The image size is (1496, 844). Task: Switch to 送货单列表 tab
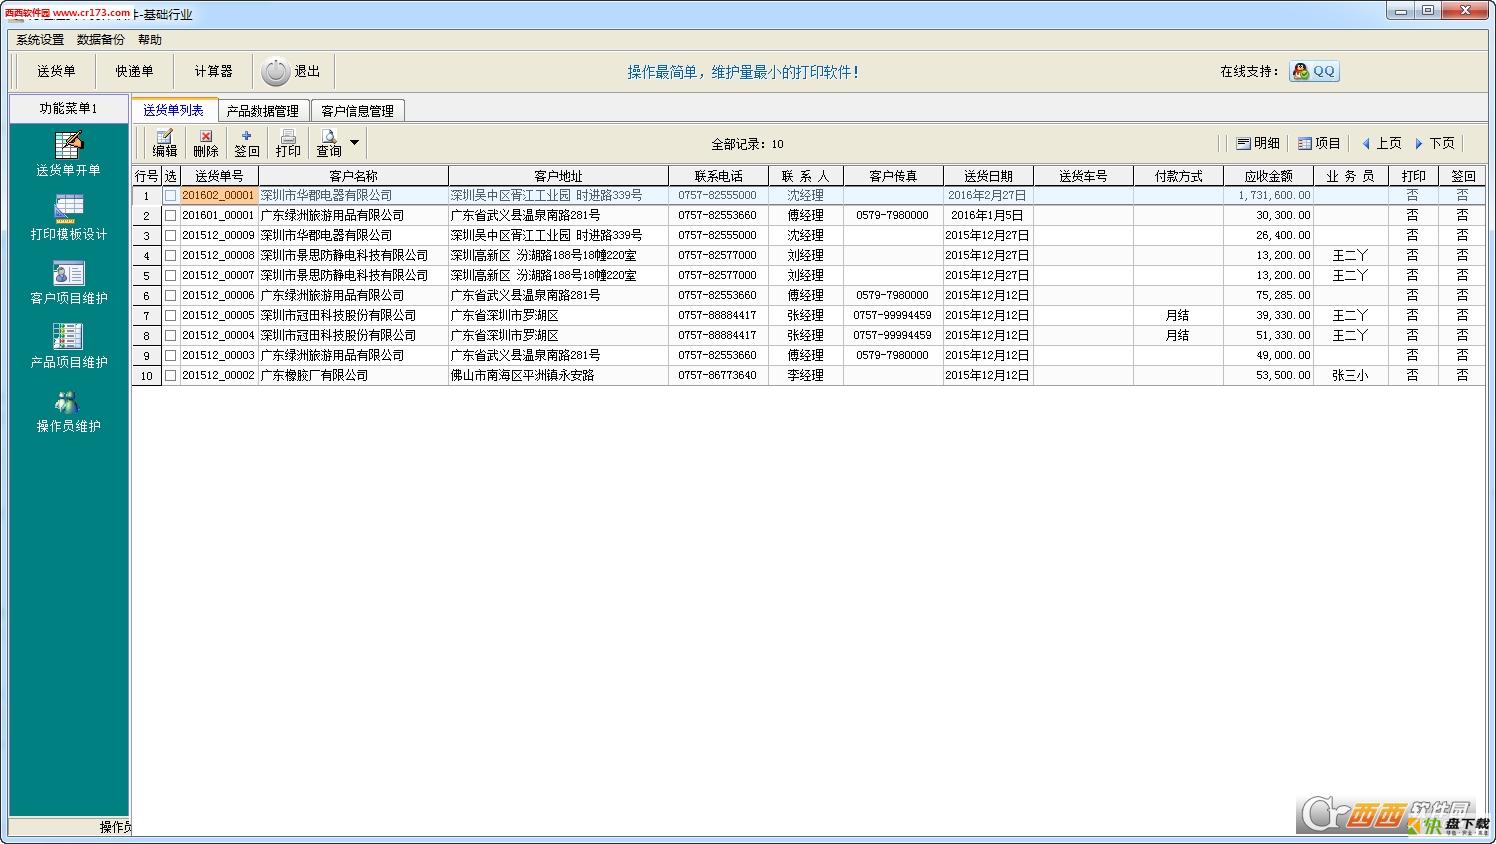[174, 110]
